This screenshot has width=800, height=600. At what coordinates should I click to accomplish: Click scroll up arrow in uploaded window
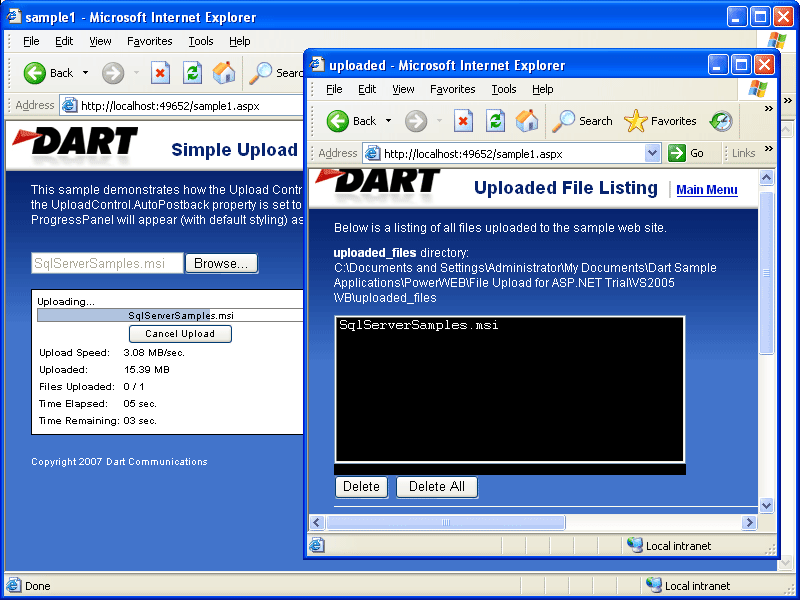click(766, 178)
